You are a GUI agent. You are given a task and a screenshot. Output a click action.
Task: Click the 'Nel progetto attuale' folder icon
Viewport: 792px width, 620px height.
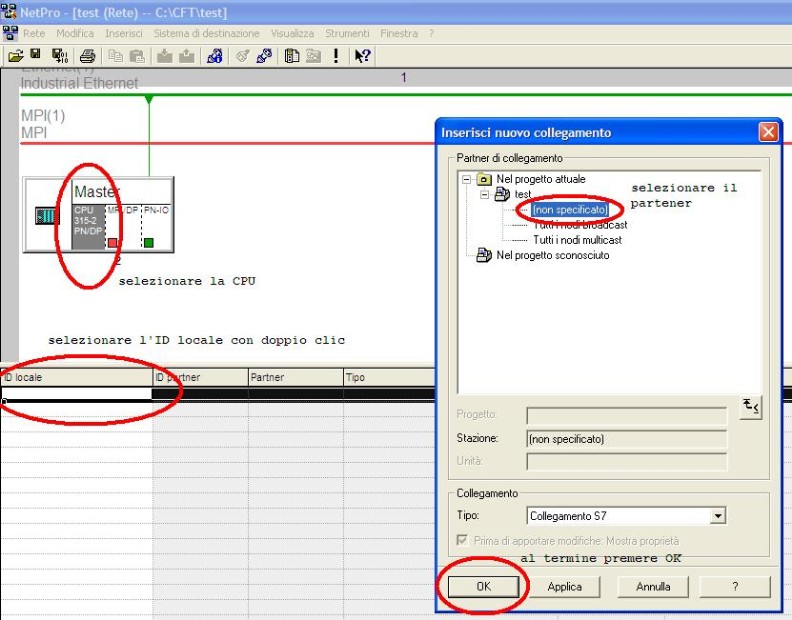pos(484,179)
